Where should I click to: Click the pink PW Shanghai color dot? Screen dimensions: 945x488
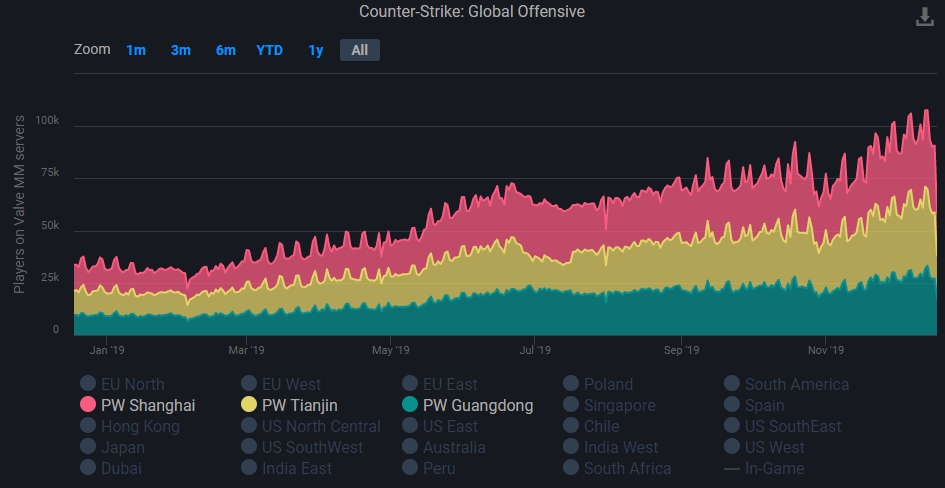pyautogui.click(x=88, y=405)
